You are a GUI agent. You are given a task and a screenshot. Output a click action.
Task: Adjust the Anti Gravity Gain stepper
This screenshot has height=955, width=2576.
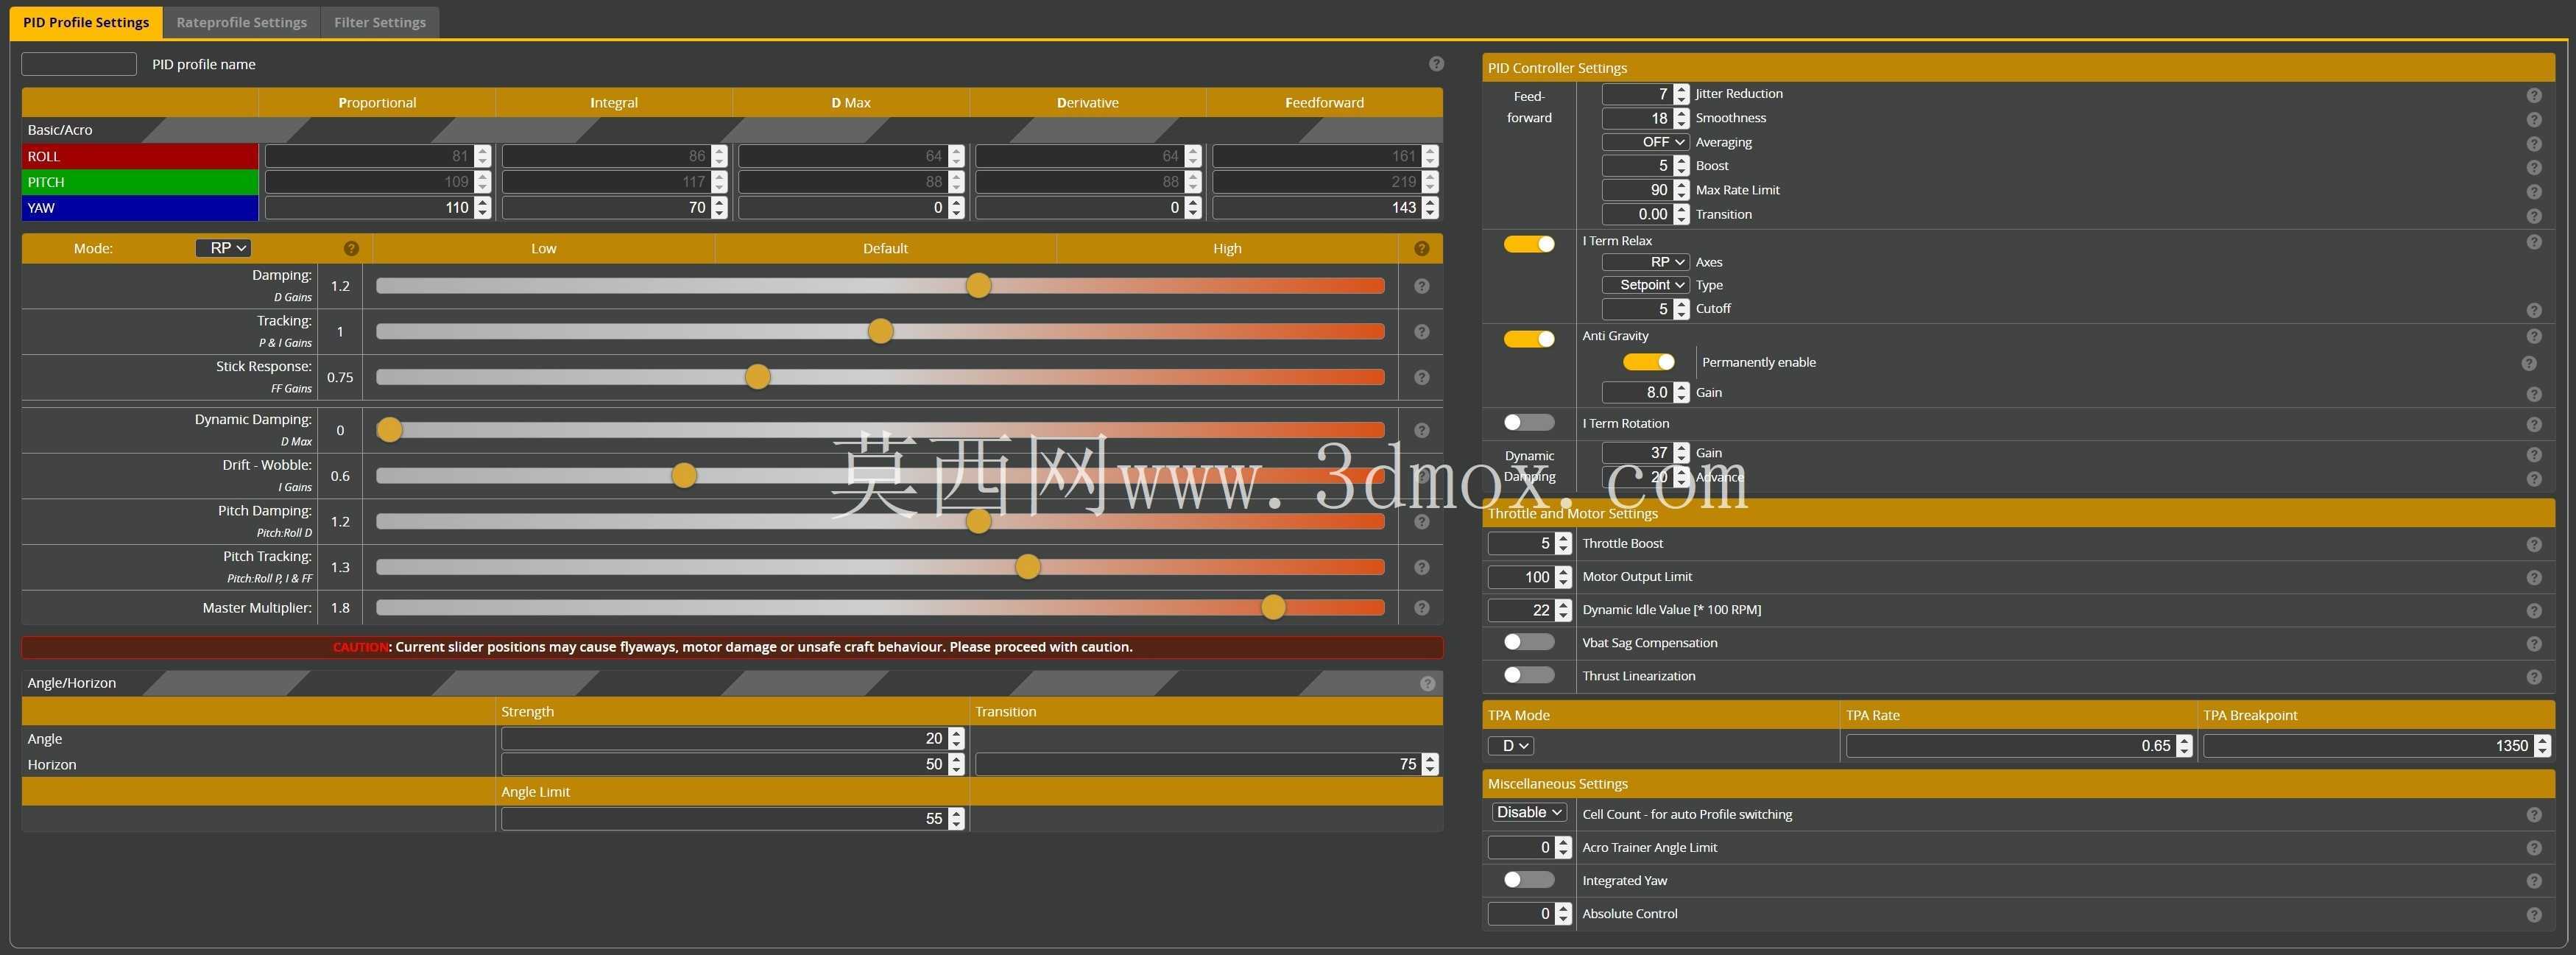coord(1681,393)
